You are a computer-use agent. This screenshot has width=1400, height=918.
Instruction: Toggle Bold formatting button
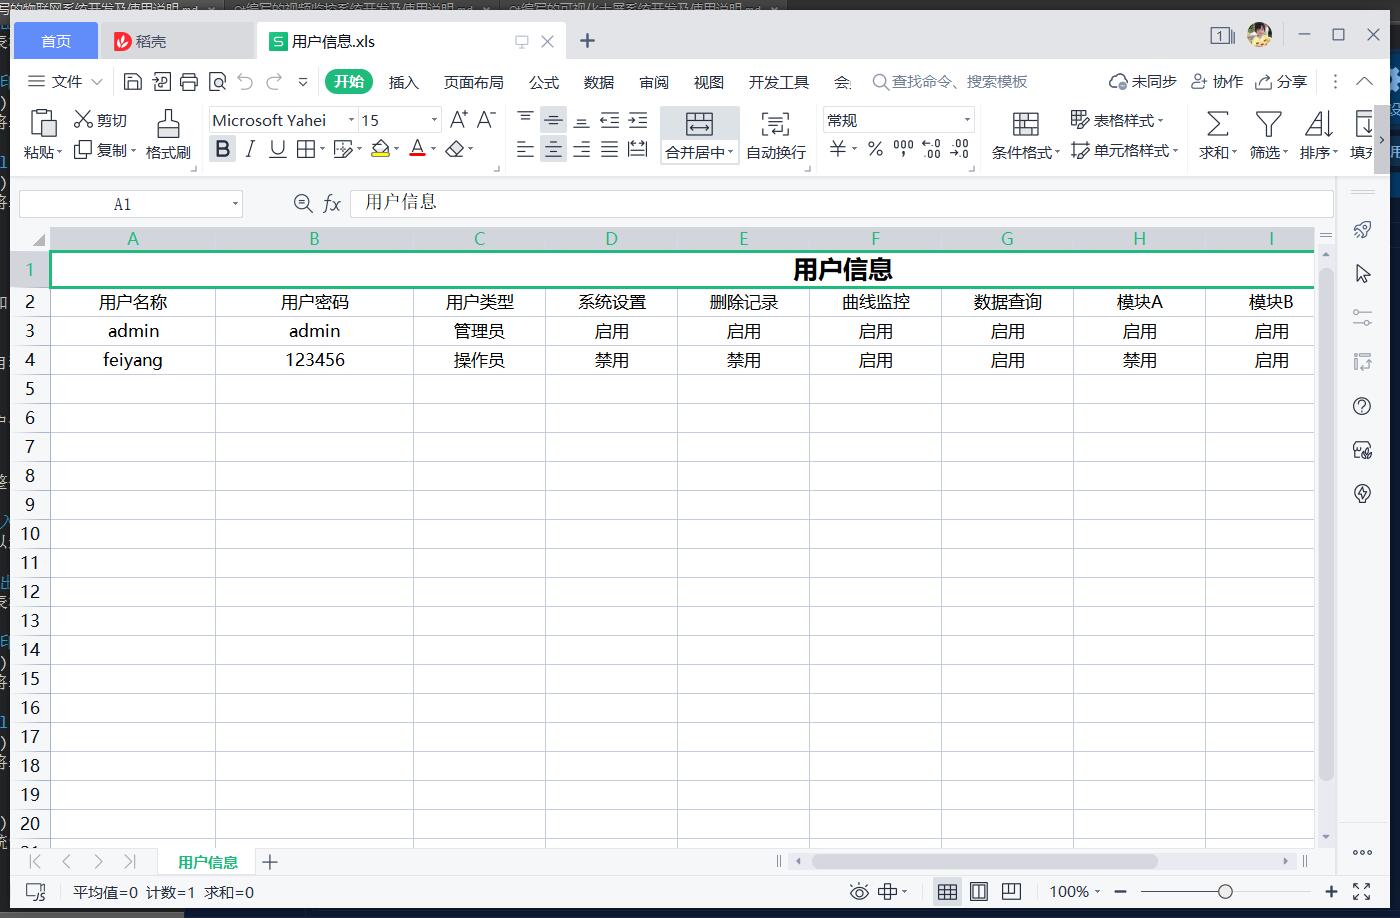point(223,149)
